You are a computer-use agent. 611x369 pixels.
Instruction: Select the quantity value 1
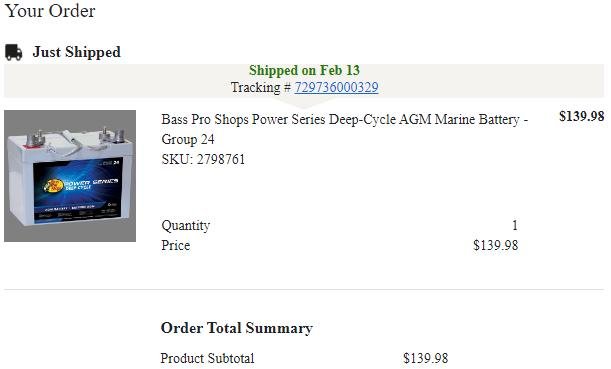[x=515, y=225]
